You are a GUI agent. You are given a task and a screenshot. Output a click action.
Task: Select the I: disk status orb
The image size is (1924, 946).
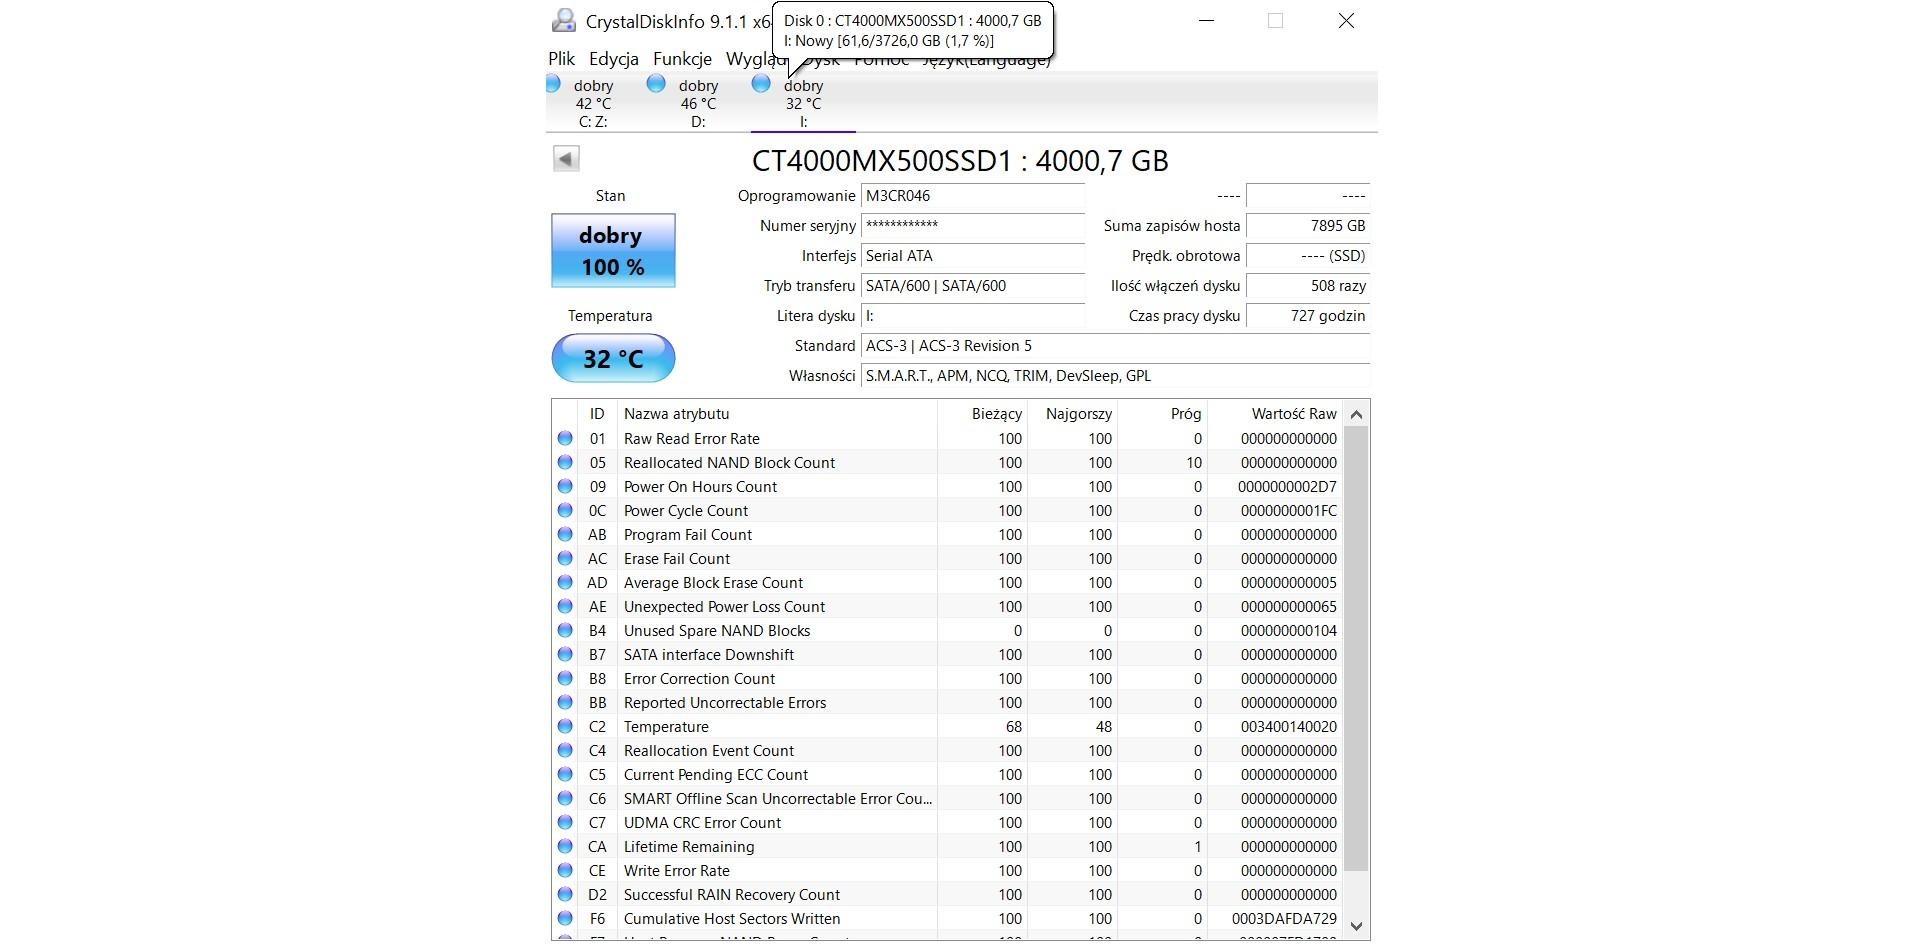tap(761, 84)
